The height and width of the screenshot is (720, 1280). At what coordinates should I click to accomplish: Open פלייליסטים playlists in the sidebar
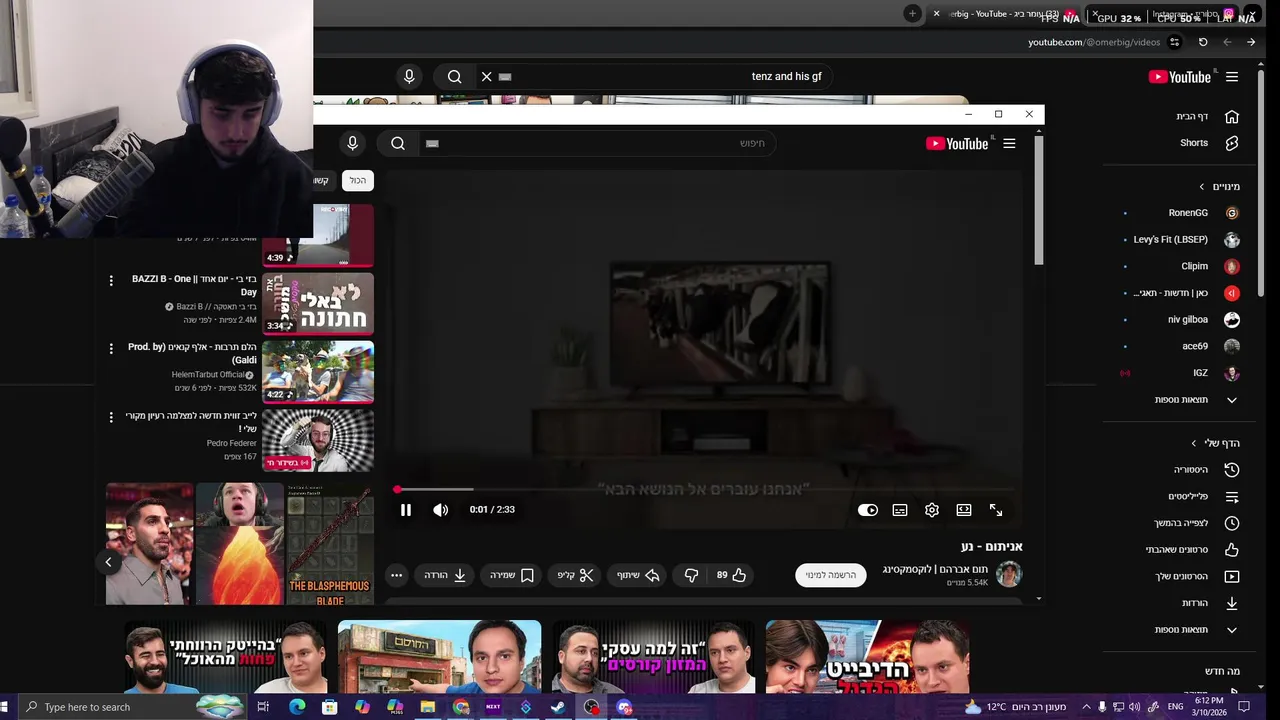(1203, 497)
